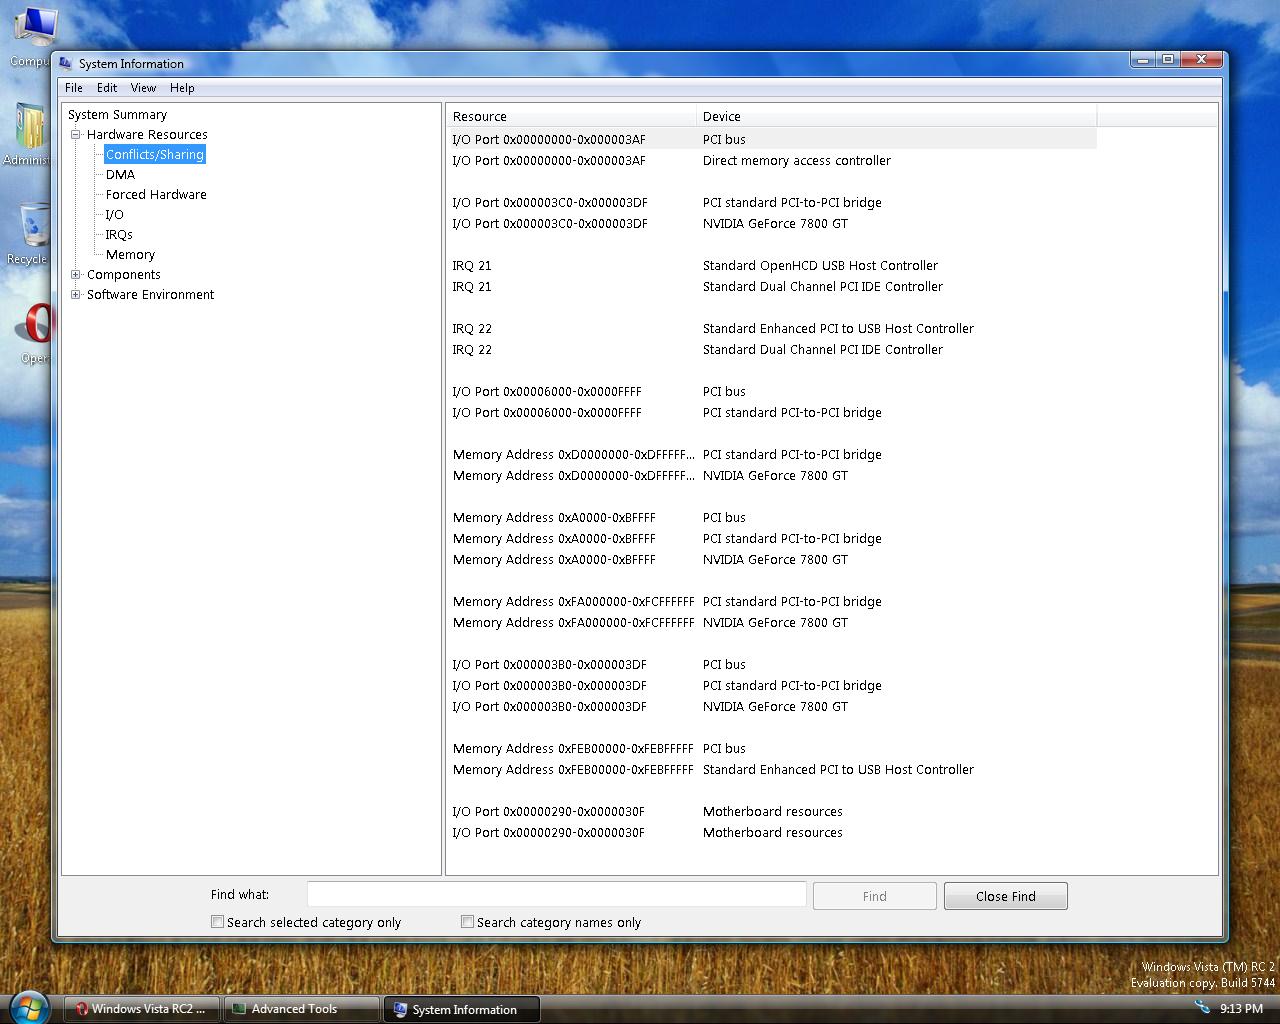The image size is (1280, 1024).
Task: Select IRQs tree item
Action: click(x=119, y=234)
